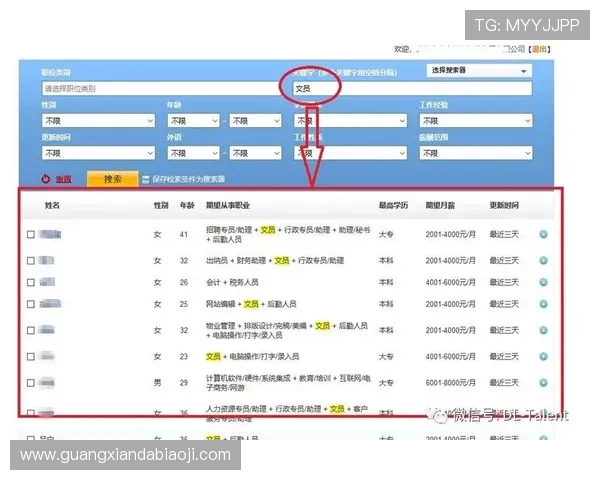Click 保存检索条件为搜索器 link

pyautogui.click(x=189, y=179)
